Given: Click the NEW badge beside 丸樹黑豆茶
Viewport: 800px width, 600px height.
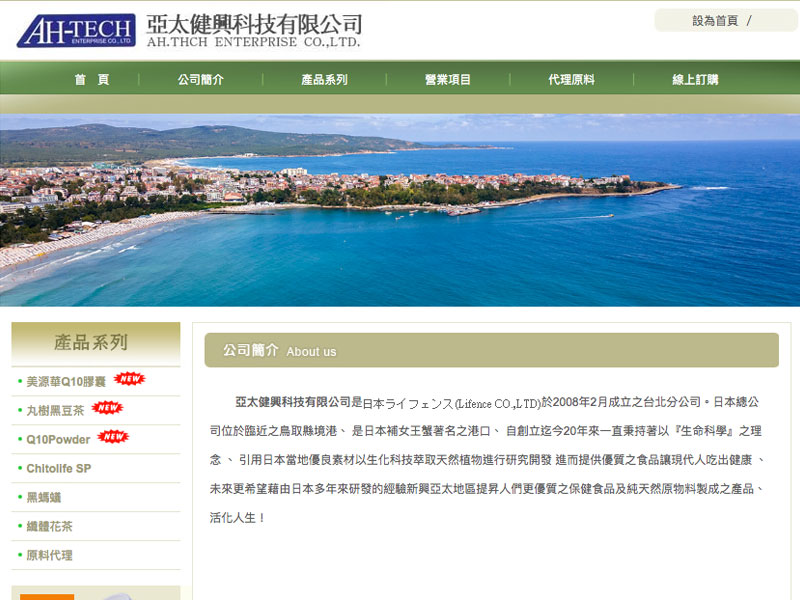Looking at the screenshot, I should tap(110, 408).
